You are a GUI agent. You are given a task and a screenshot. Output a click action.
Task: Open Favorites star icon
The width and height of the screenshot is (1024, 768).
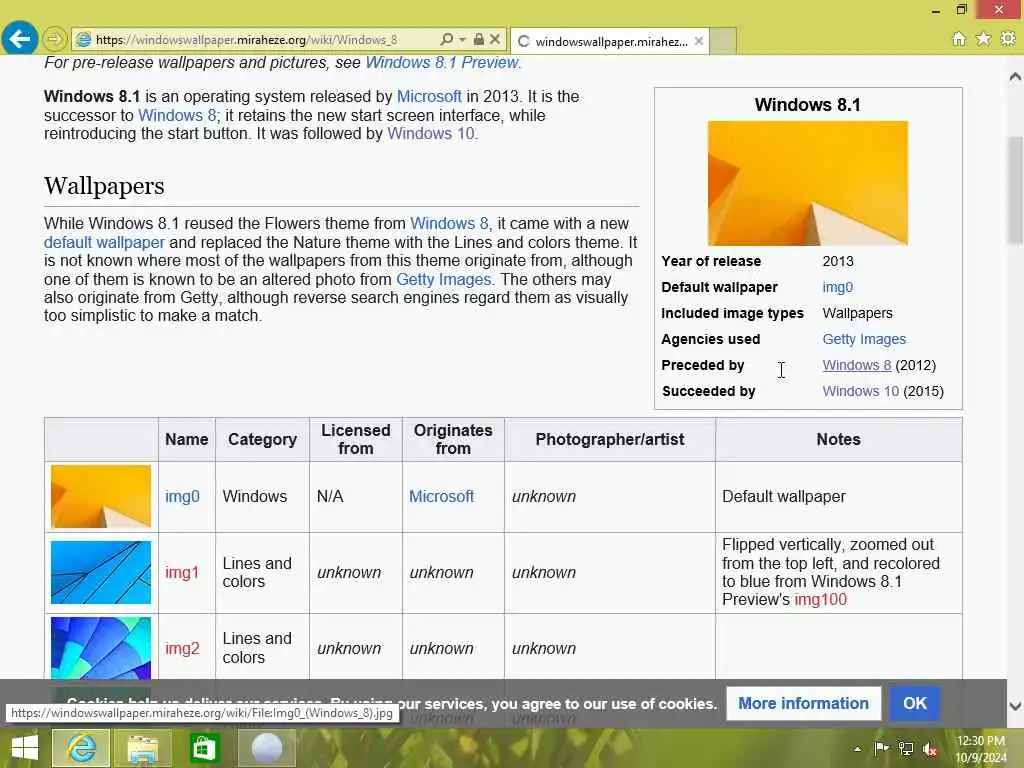point(983,39)
